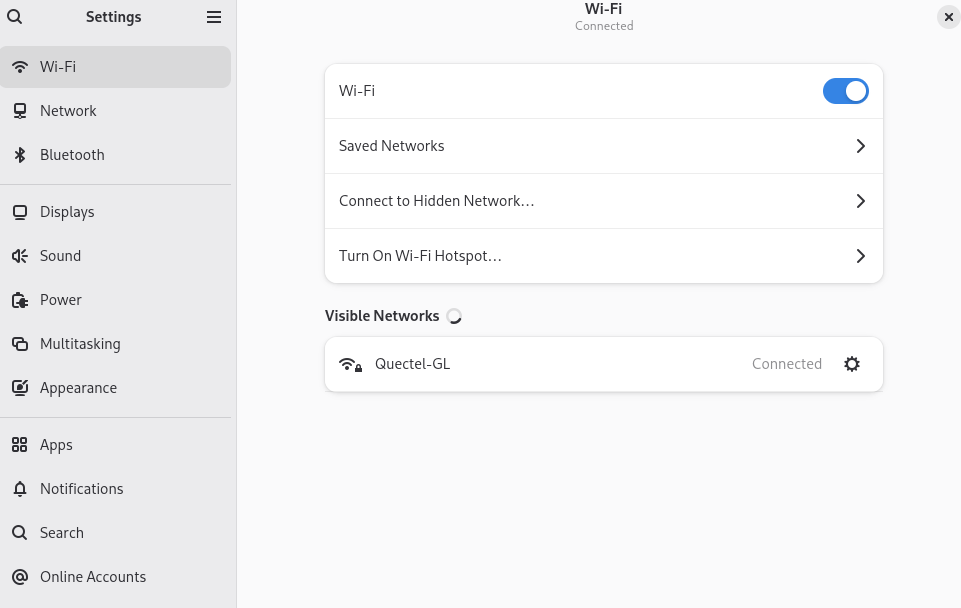
Task: Click the Search item in sidebar
Action: pyautogui.click(x=61, y=533)
